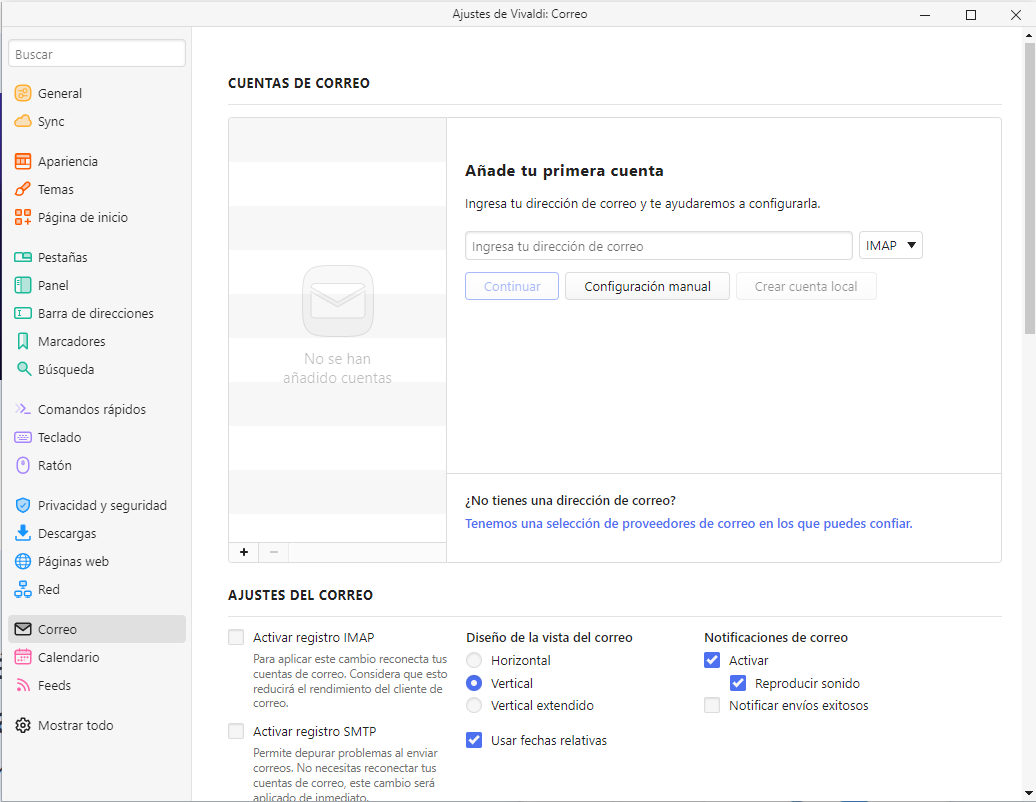This screenshot has width=1036, height=802.
Task: Click the Calendario calendar icon
Action: [23, 657]
